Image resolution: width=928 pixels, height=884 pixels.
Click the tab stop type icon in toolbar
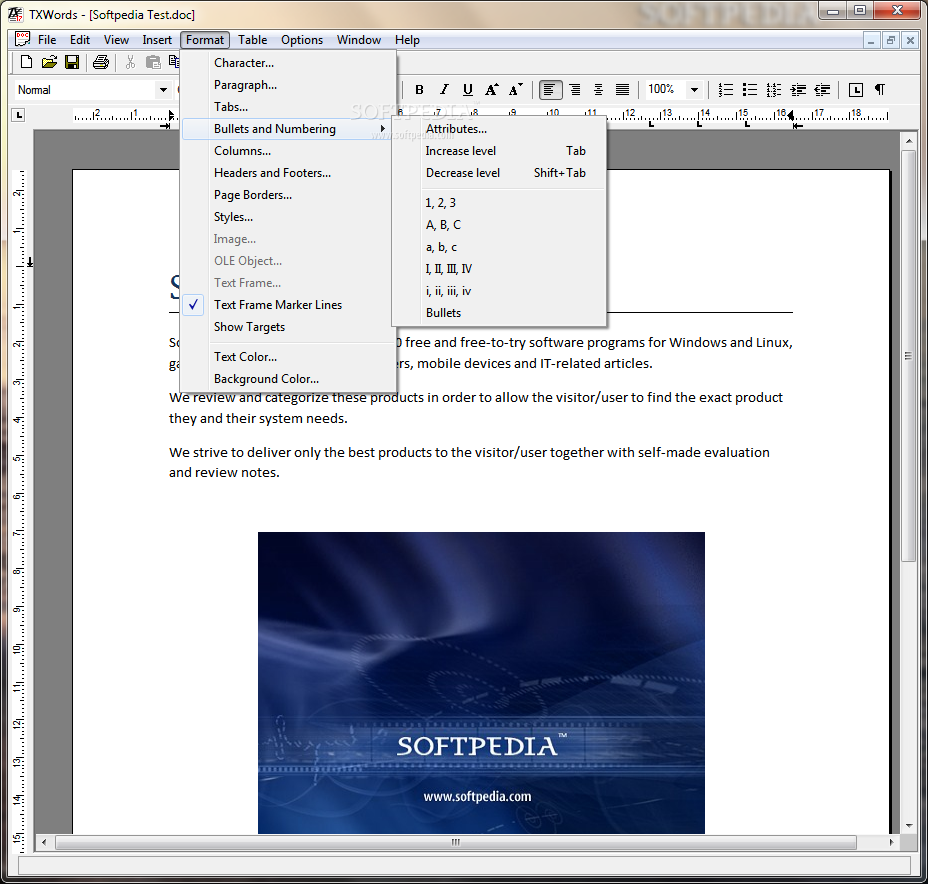click(856, 90)
